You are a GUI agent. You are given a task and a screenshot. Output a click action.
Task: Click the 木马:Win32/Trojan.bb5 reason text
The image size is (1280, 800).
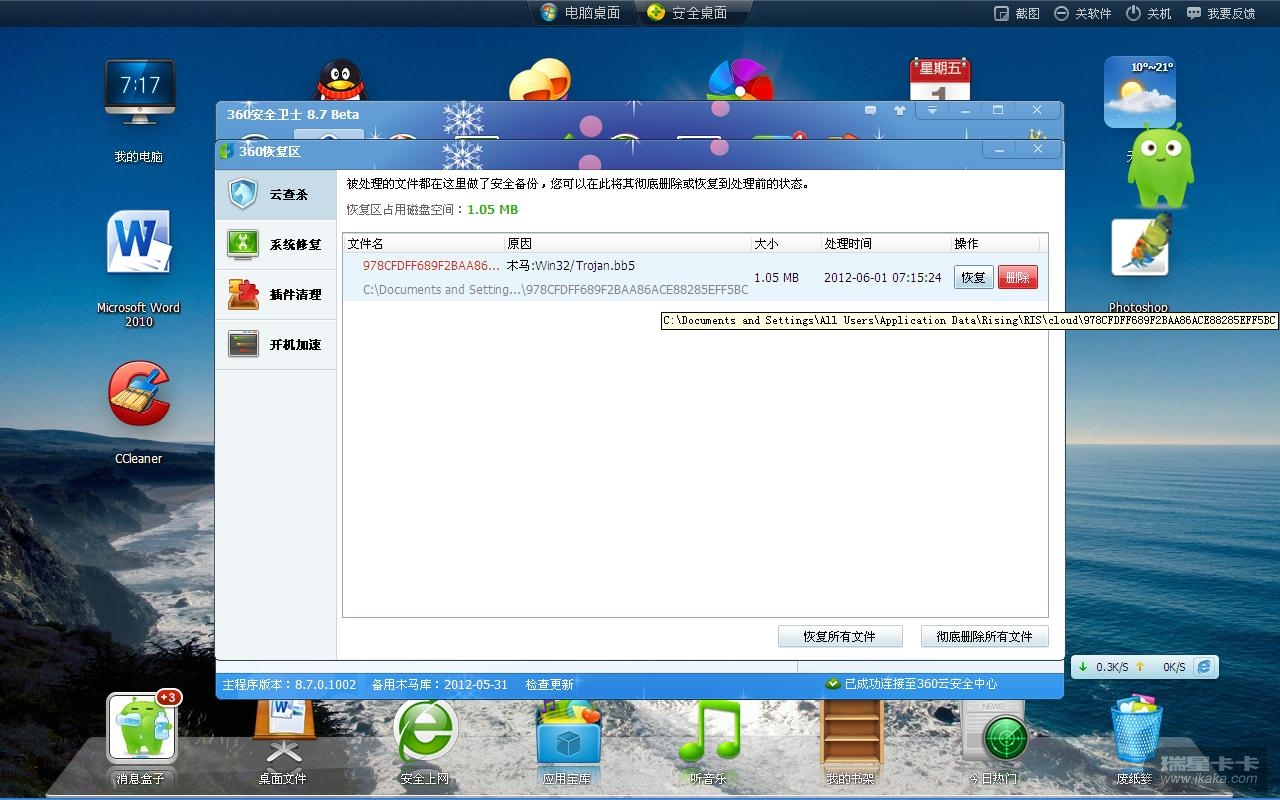click(x=570, y=266)
